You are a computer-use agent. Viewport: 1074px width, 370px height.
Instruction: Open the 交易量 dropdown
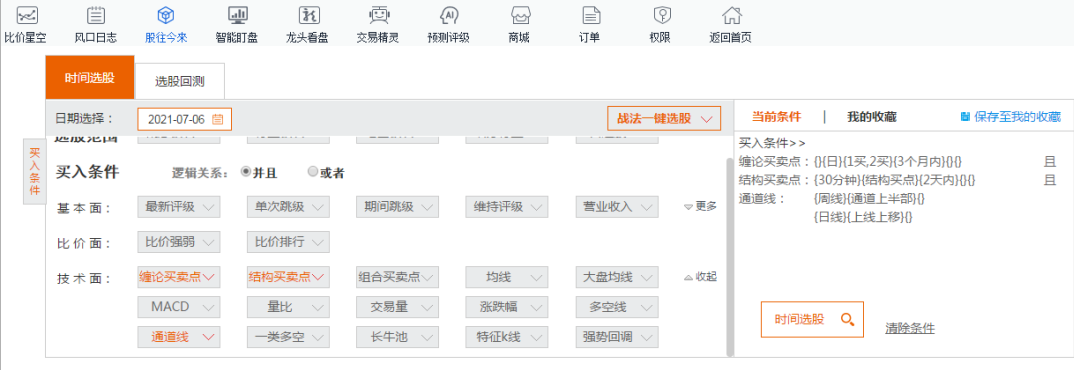point(398,306)
